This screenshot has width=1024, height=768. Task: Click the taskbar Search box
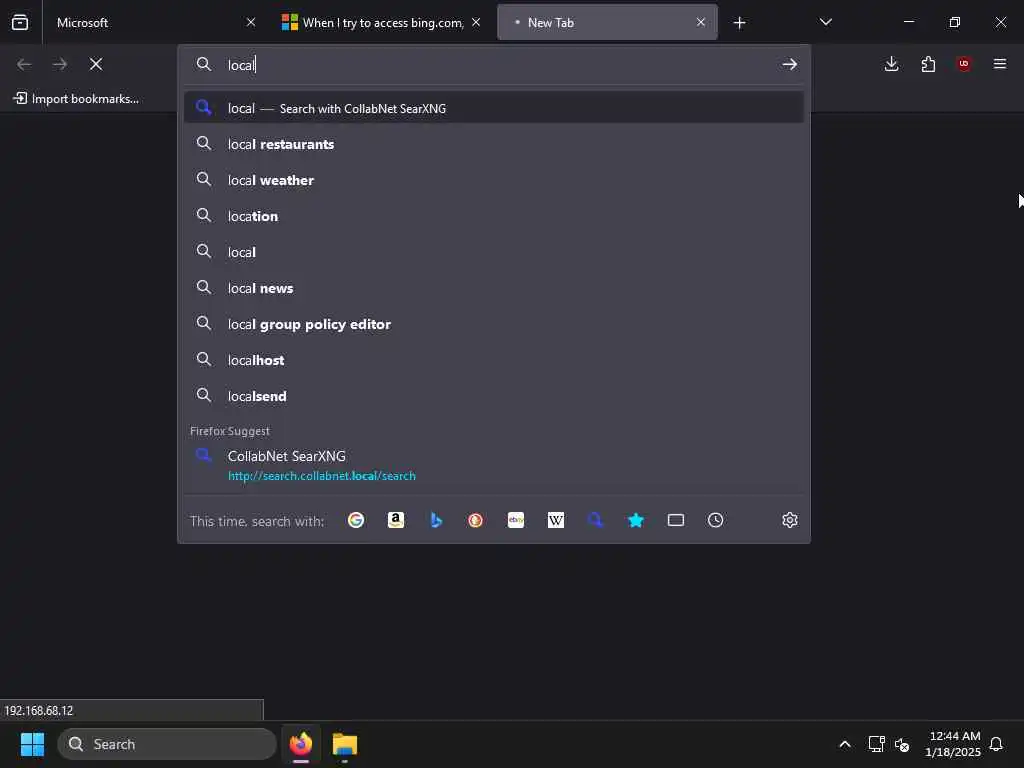(x=167, y=744)
